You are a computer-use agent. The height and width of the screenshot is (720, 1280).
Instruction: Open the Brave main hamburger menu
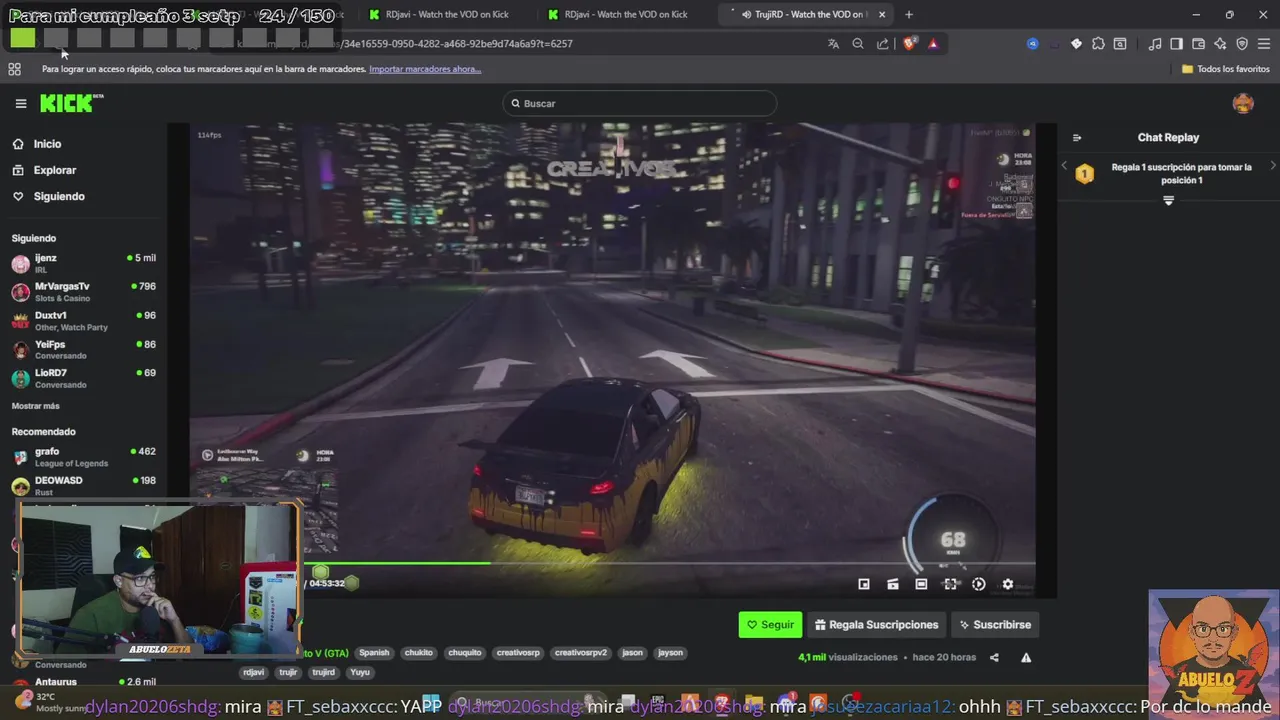1264,44
